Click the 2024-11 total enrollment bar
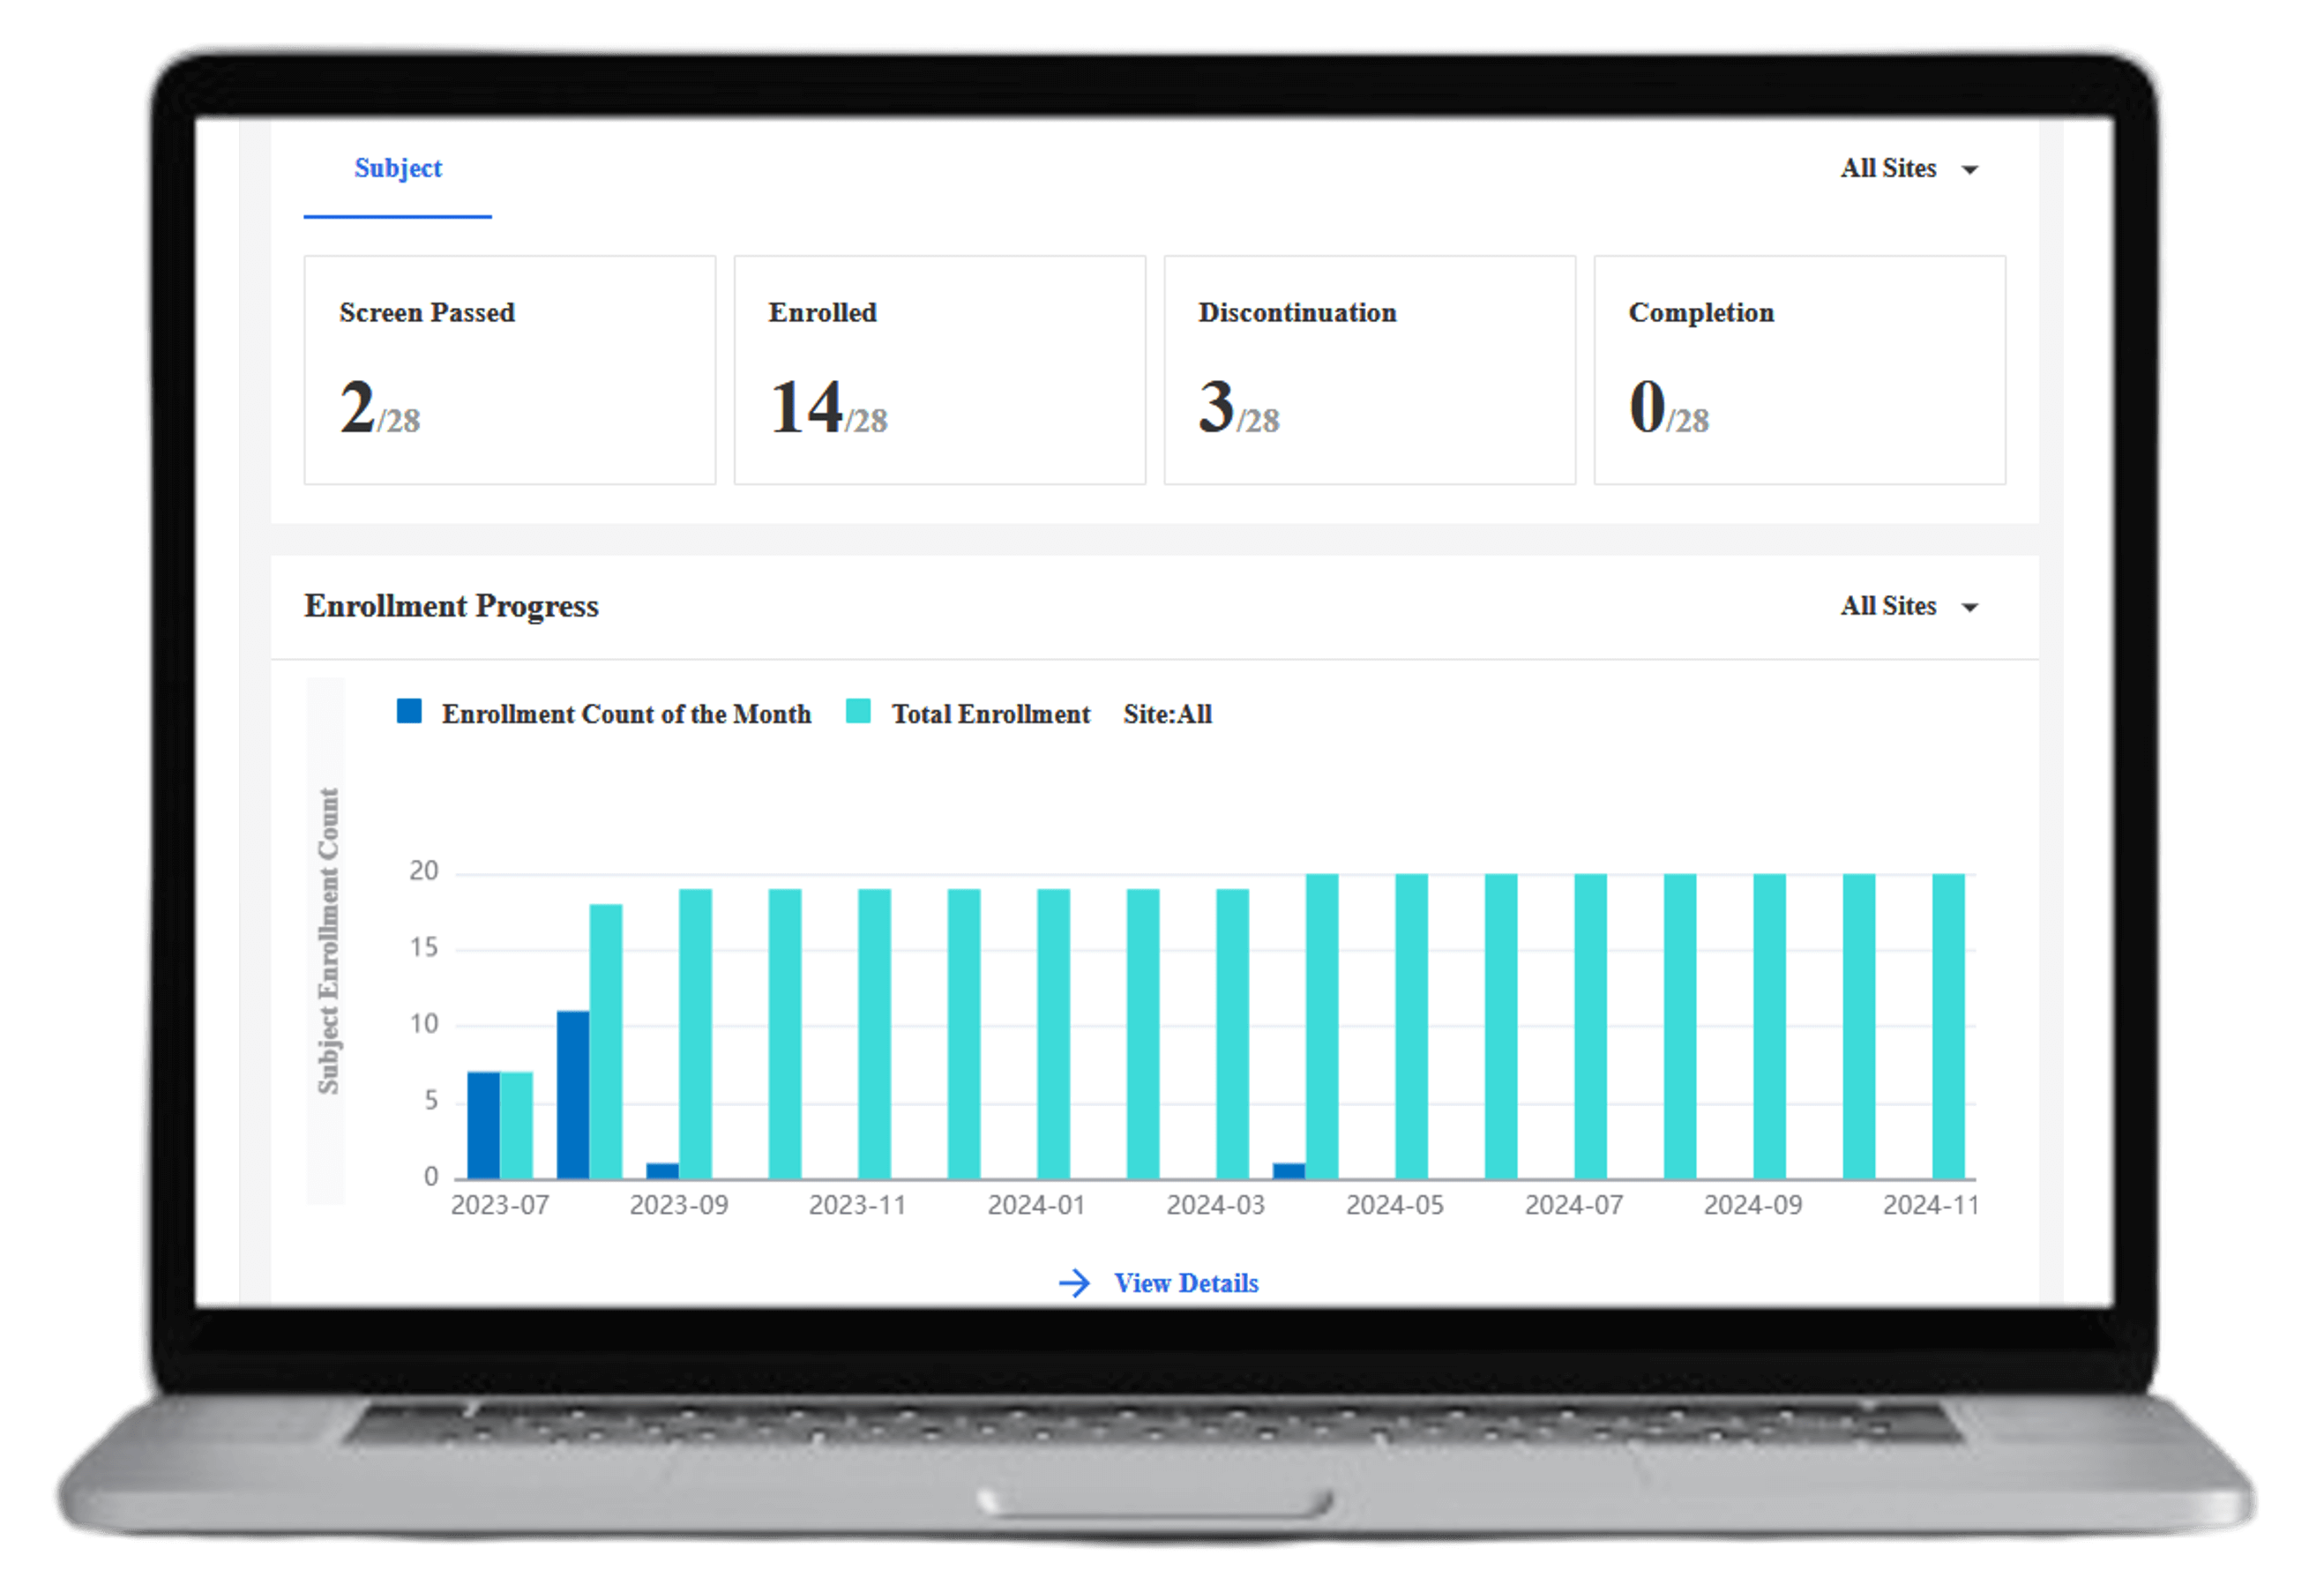Screen dimensions: 2324x1570 click(x=1948, y=1026)
